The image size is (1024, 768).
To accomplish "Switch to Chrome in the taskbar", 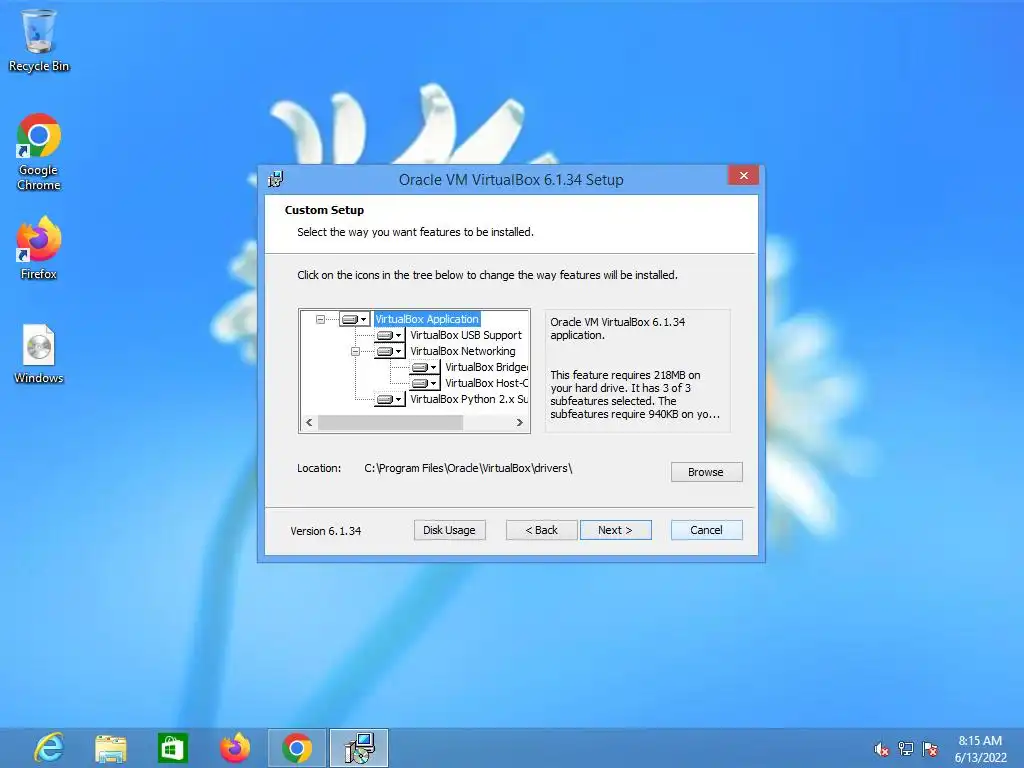I will coord(296,748).
